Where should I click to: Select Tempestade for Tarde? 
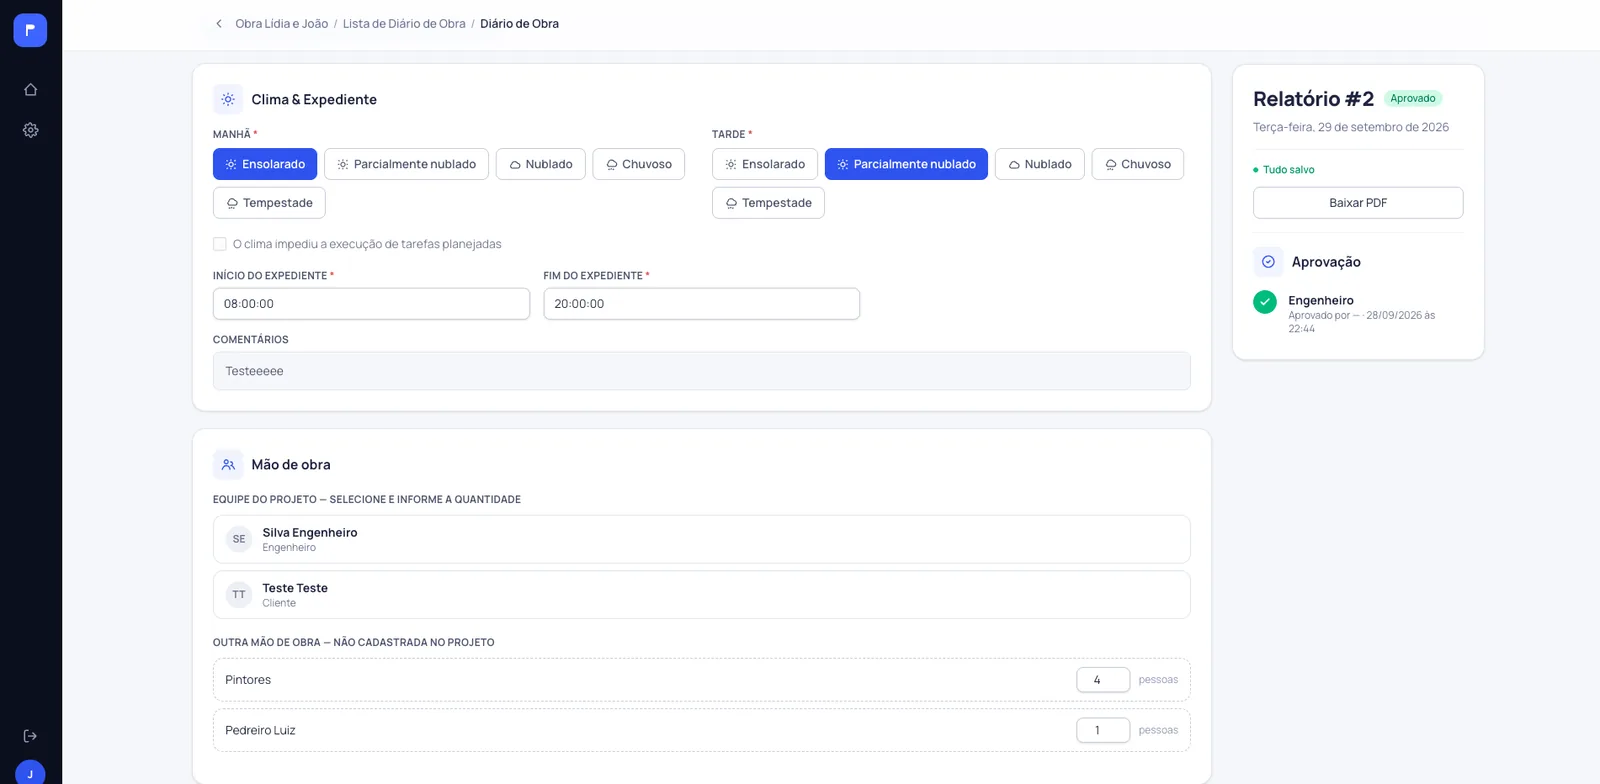click(x=768, y=203)
